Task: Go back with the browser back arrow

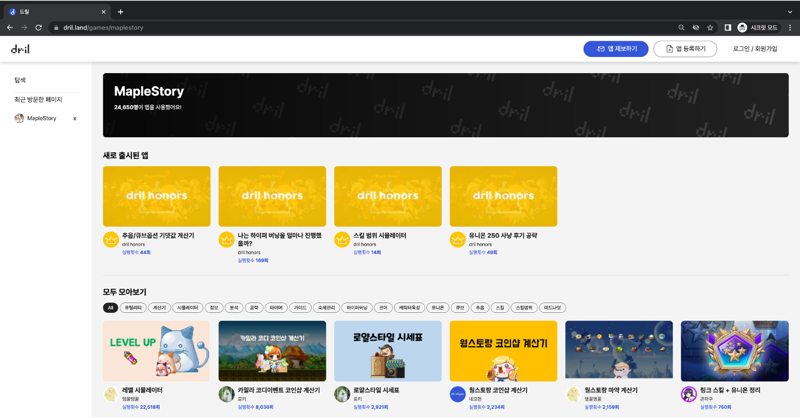Action: [10, 28]
